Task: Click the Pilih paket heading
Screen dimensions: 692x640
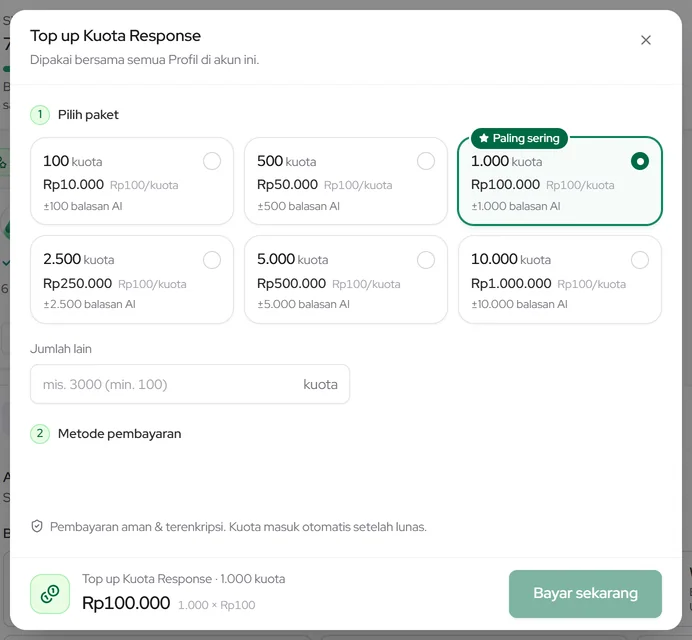Action: point(88,115)
